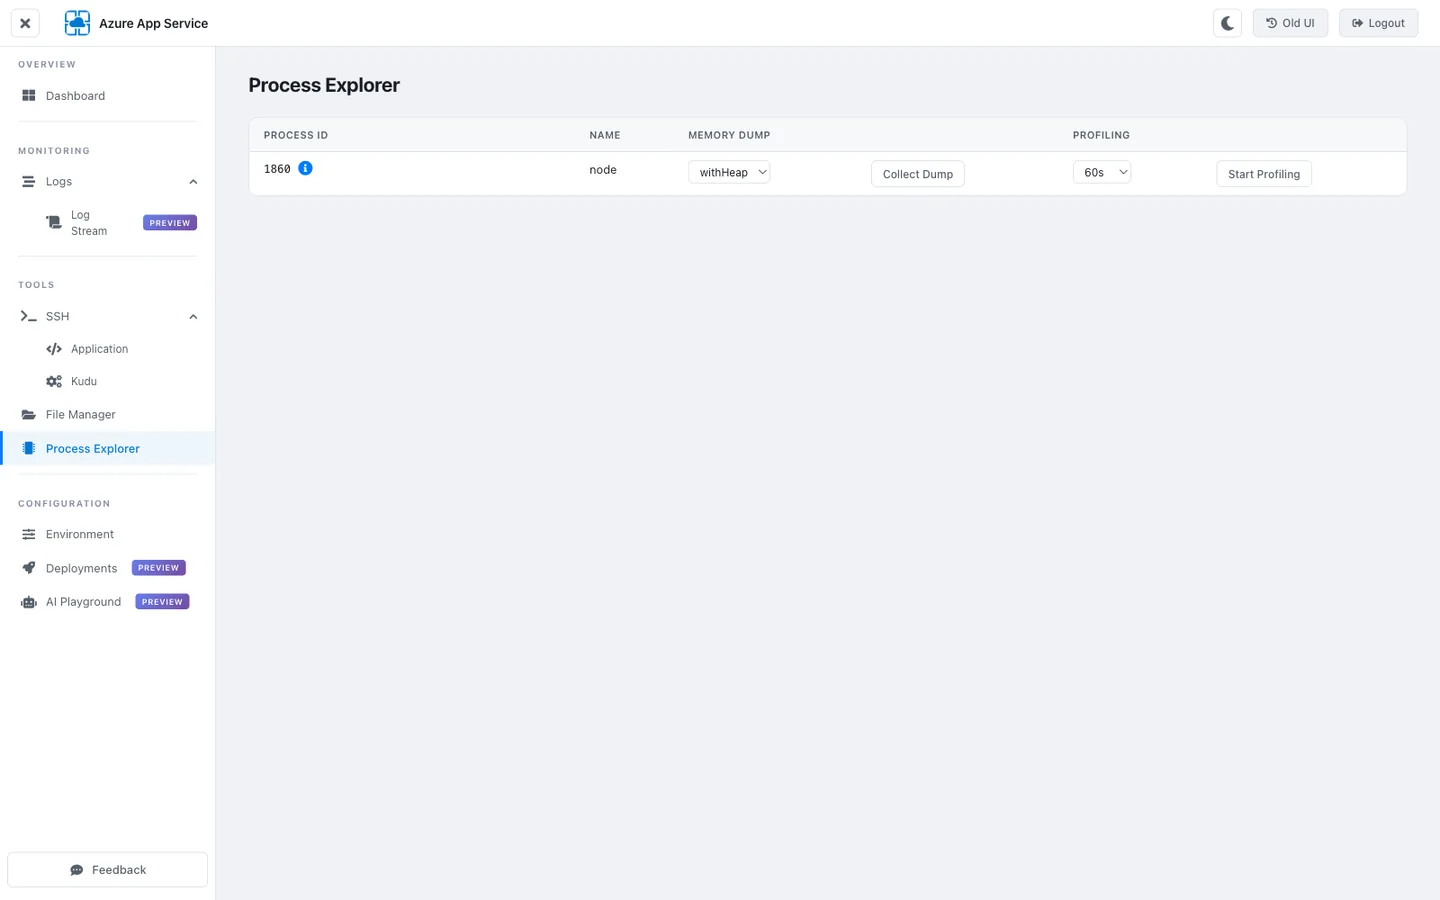Open the Application SSH item

pos(108,349)
